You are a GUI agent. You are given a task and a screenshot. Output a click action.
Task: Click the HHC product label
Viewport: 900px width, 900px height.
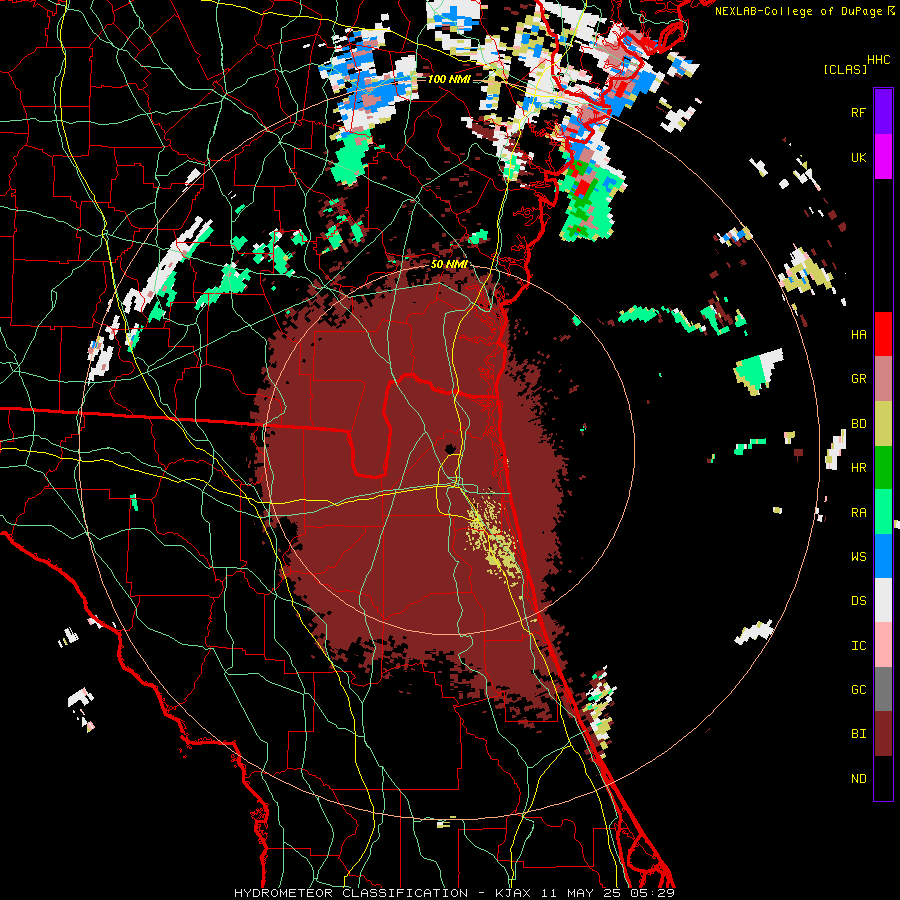(879, 59)
